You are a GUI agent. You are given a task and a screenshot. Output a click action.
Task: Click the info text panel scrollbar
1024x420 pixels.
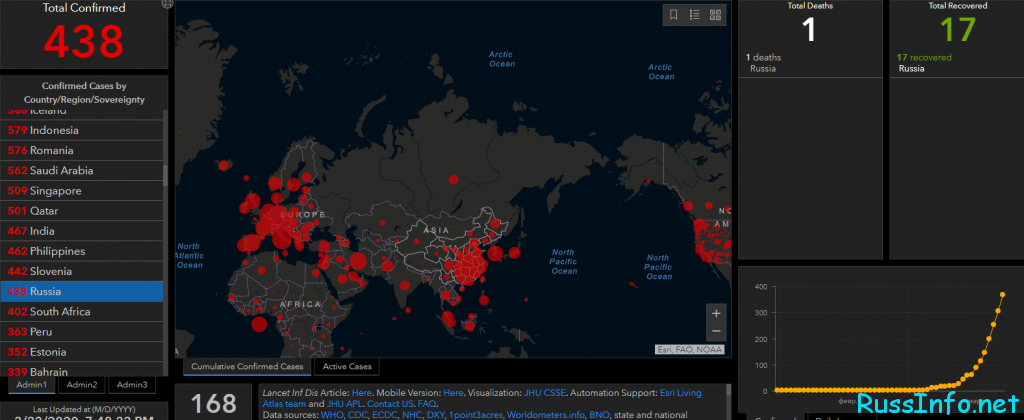729,392
